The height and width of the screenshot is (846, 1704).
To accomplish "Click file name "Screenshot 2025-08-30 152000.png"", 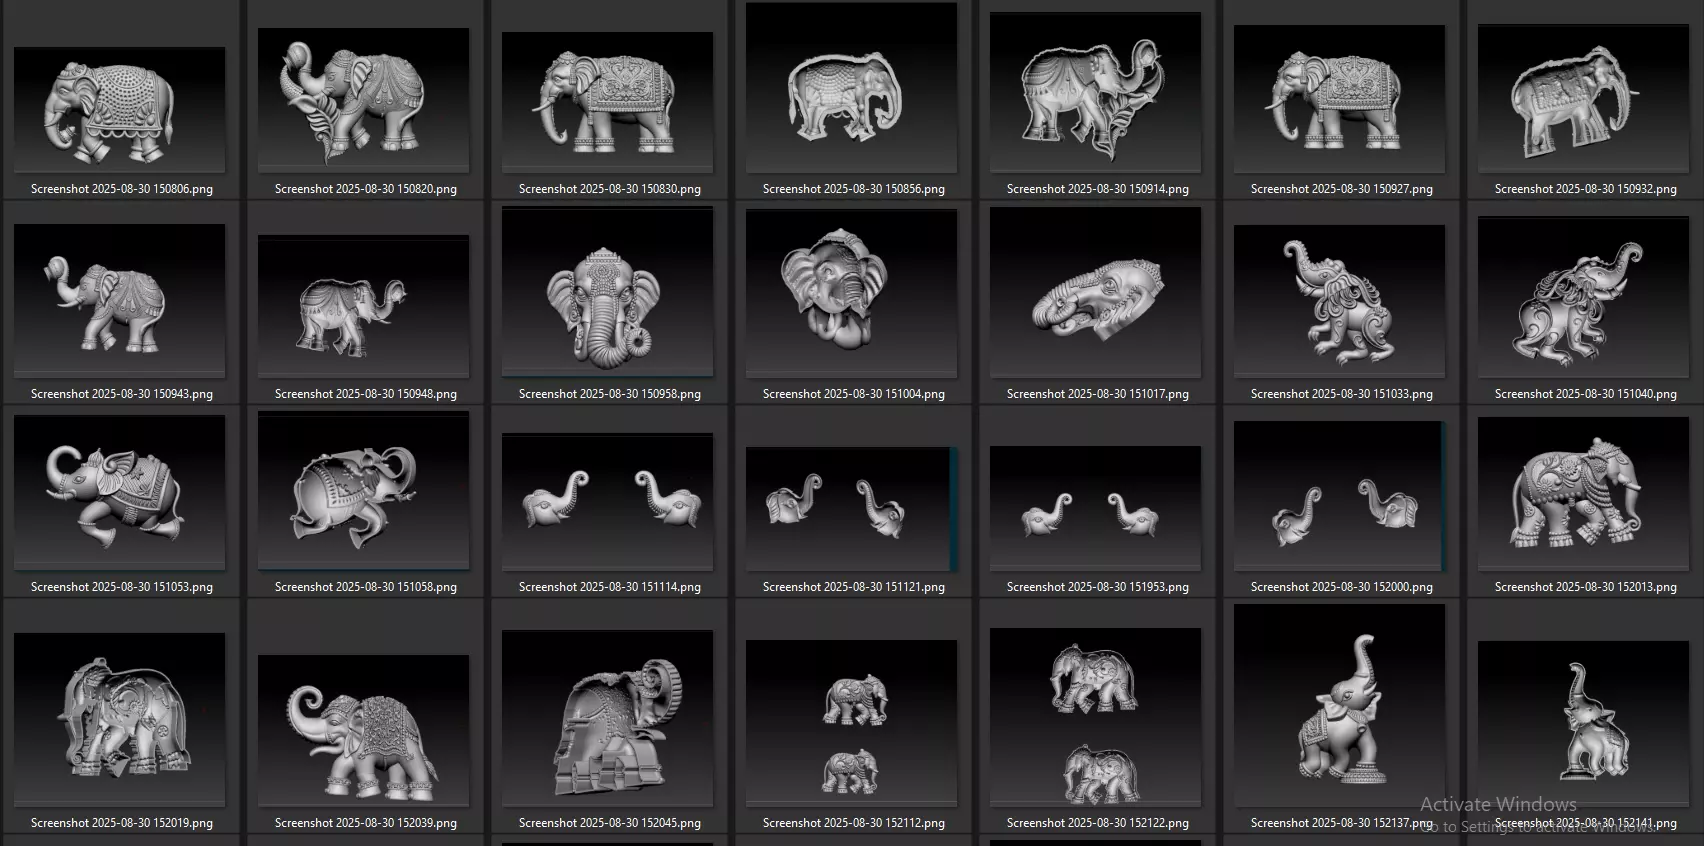I will pyautogui.click(x=1342, y=587).
